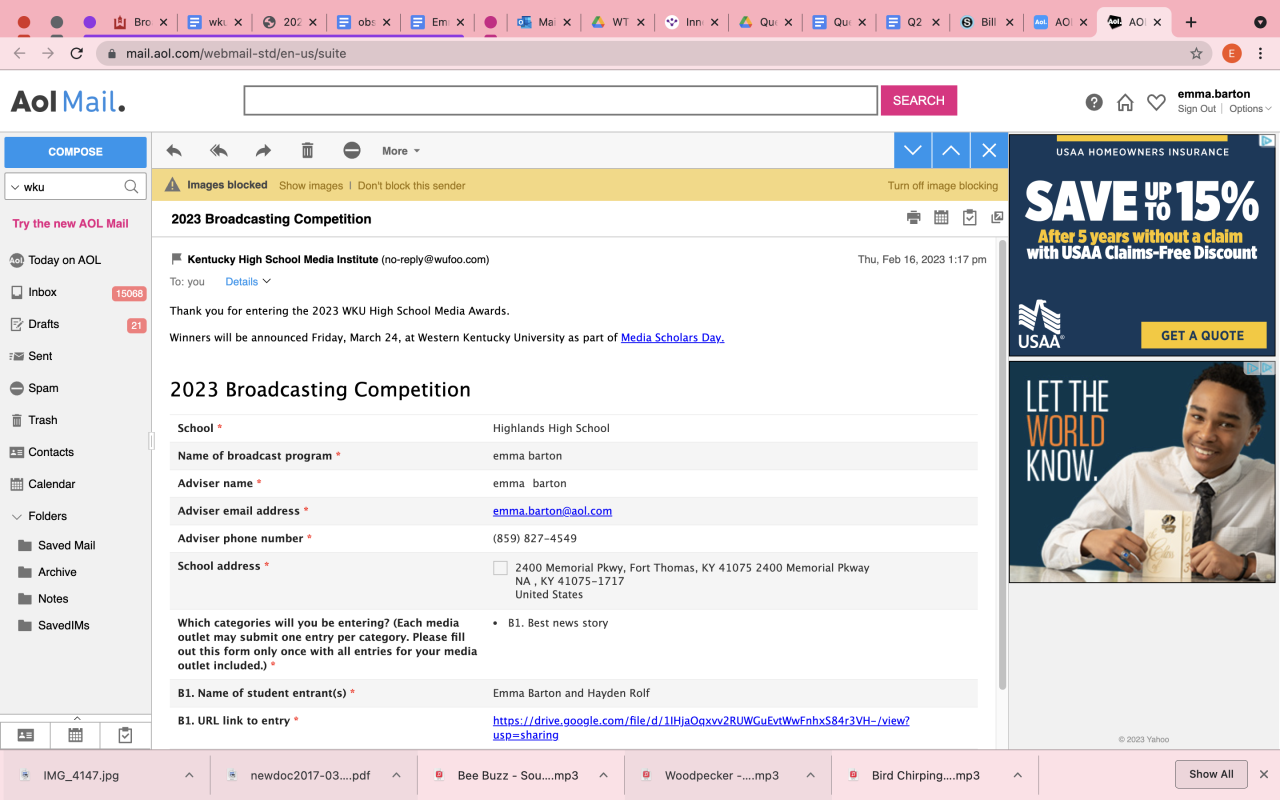
Task: Reload the page in the browser
Action: pyautogui.click(x=75, y=53)
